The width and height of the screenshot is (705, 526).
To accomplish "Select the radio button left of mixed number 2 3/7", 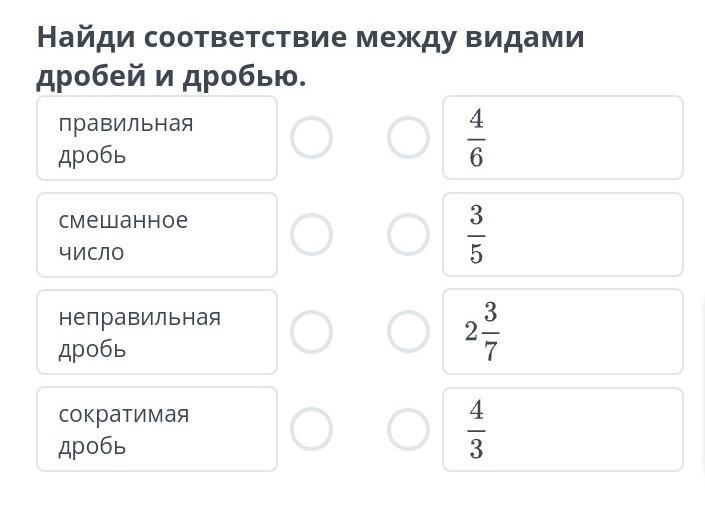I will click(408, 332).
